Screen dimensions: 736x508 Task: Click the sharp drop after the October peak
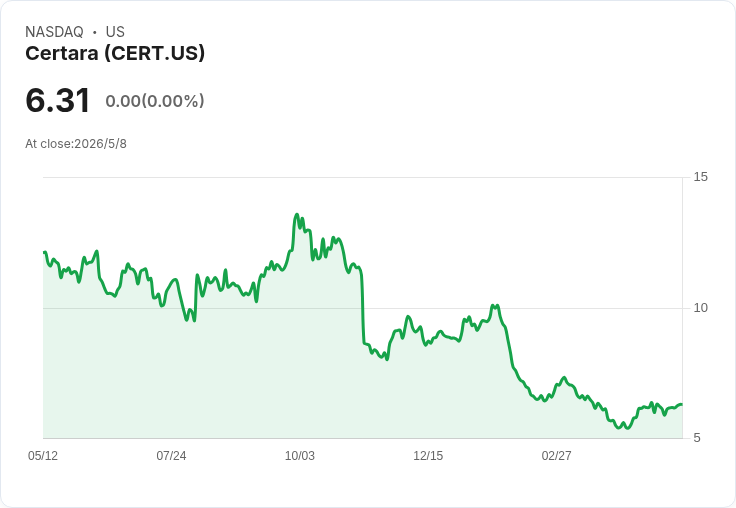pos(363,305)
